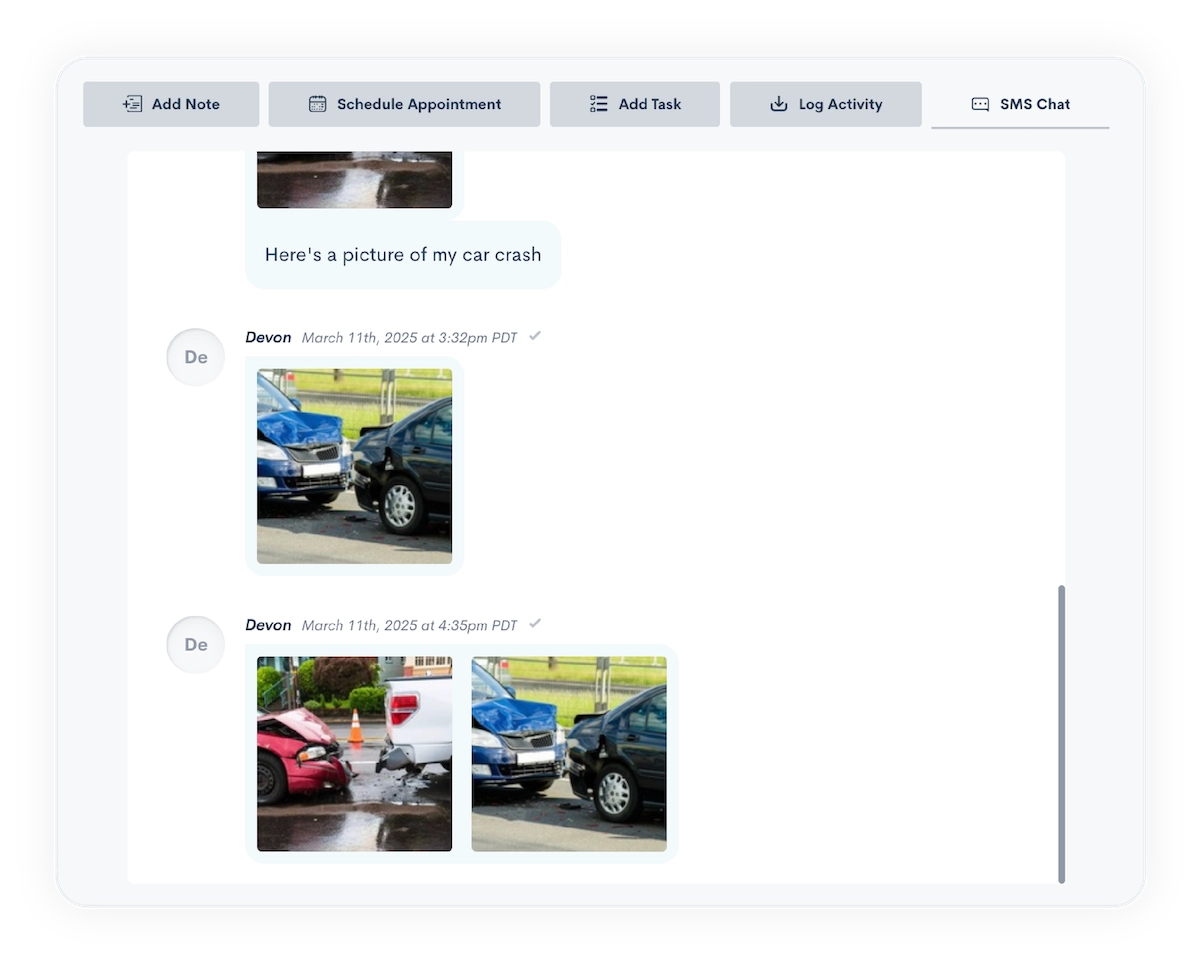The image size is (1200, 965).
Task: Click the SMS chat bubble icon
Action: pos(980,104)
